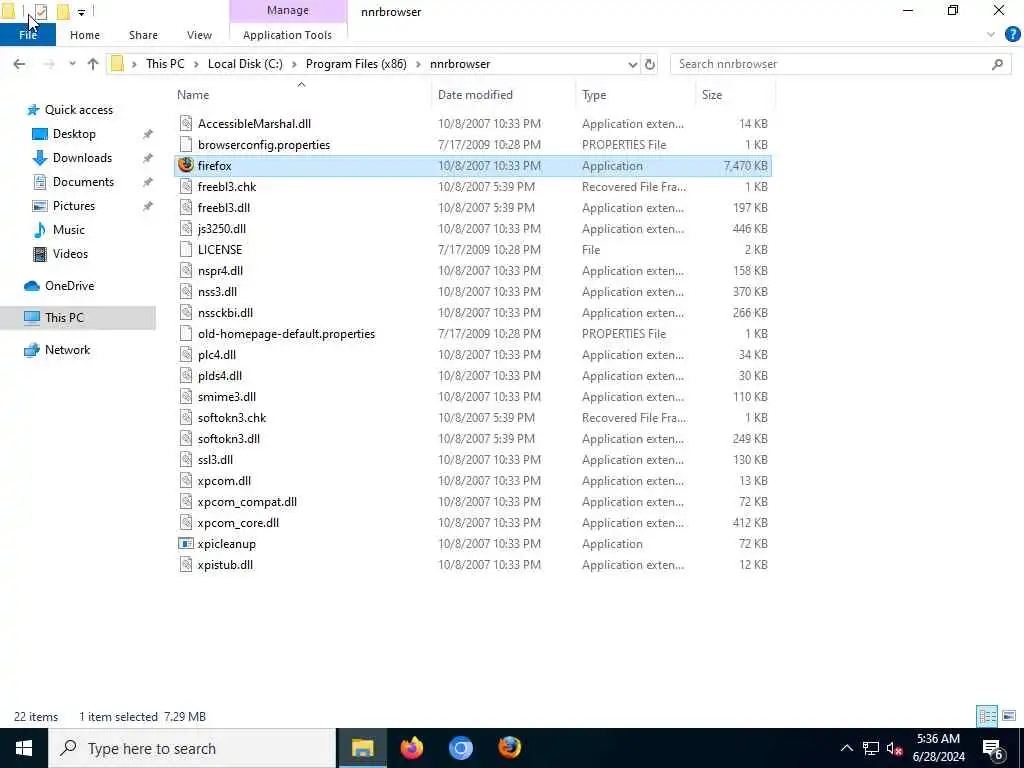Image resolution: width=1024 pixels, height=768 pixels.
Task: Select xpistub.dll file
Action: coord(473,564)
